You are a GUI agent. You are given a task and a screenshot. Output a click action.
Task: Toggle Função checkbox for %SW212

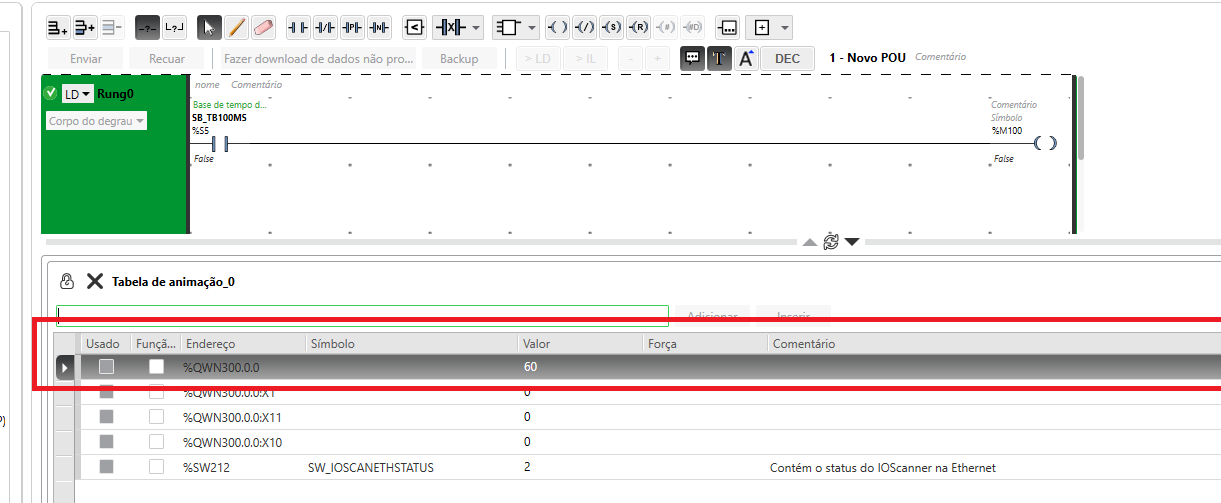tap(156, 467)
